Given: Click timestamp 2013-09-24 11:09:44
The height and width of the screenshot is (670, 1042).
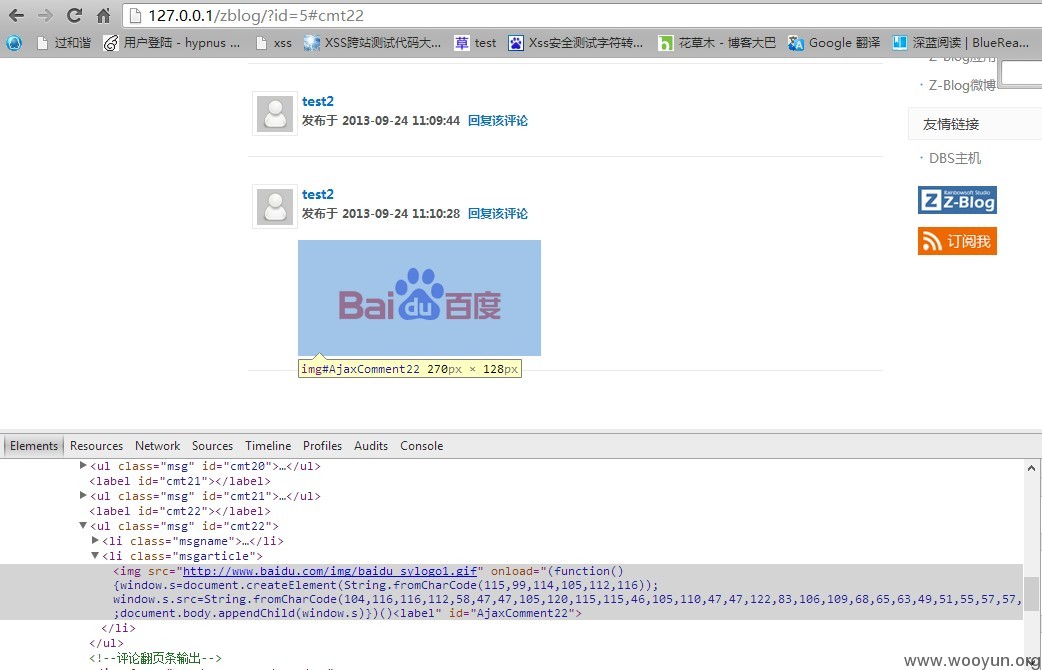Looking at the screenshot, I should pos(401,120).
